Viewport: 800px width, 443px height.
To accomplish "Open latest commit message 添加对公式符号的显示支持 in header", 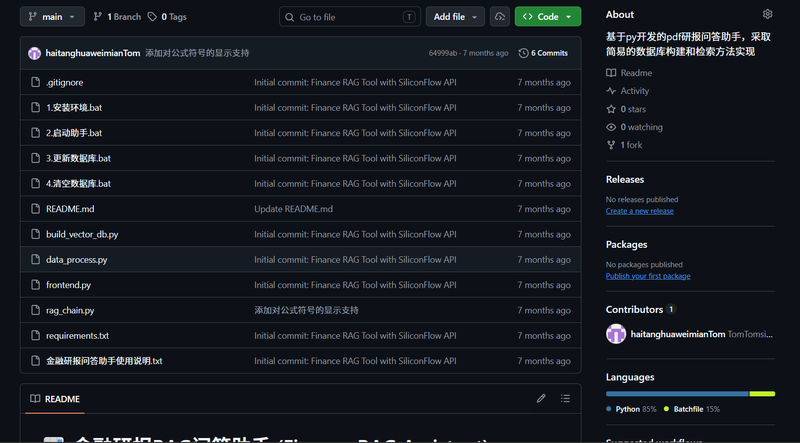I will point(197,53).
